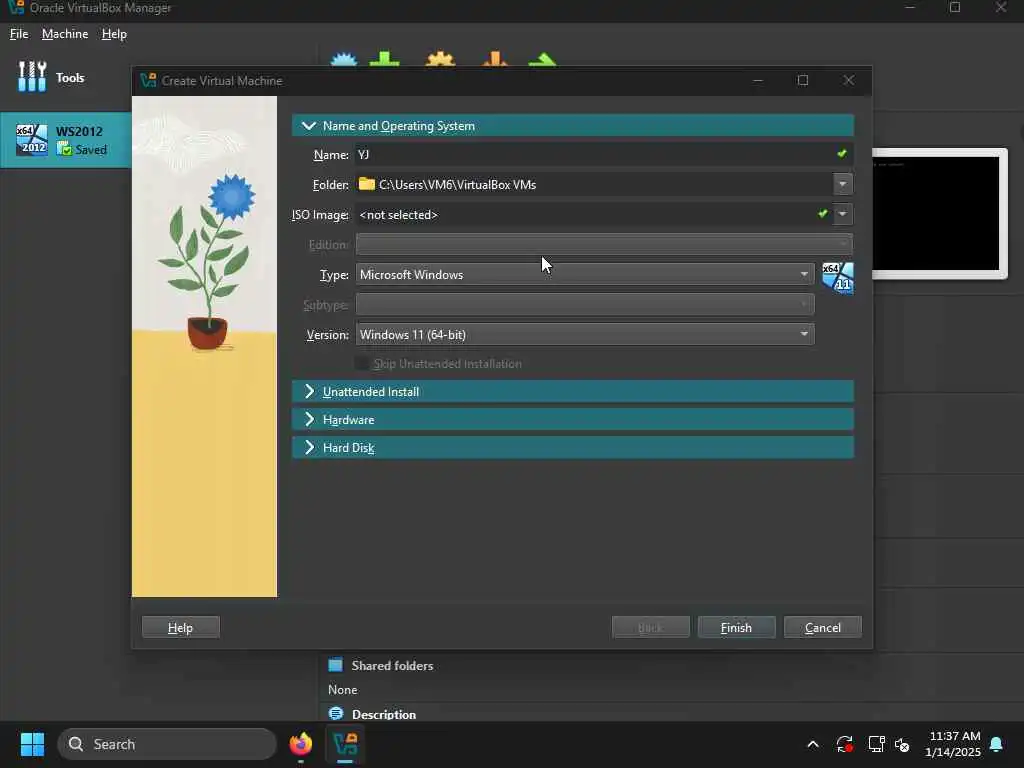The image size is (1024, 768).
Task: Open the Help menu in the menu bar
Action: tap(114, 34)
